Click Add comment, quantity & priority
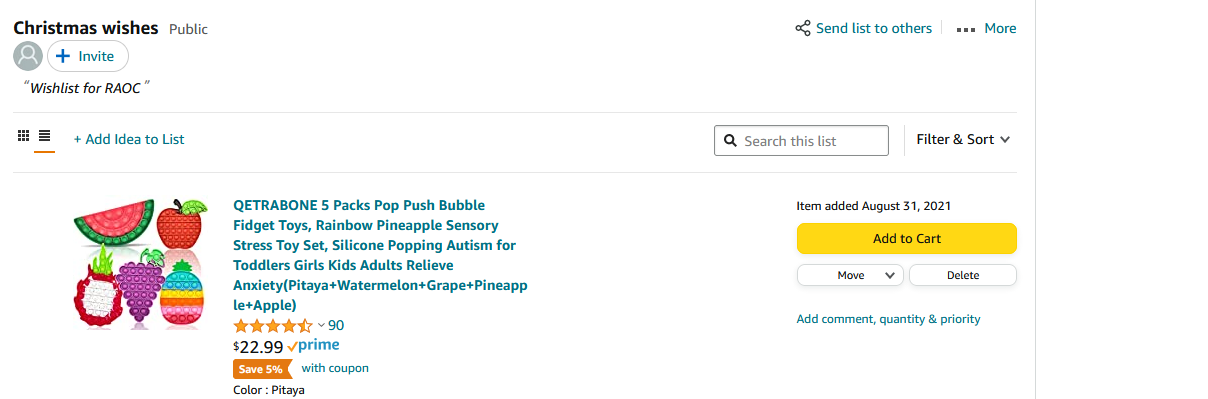Screen dimensions: 1208x399 pyautogui.click(x=888, y=319)
